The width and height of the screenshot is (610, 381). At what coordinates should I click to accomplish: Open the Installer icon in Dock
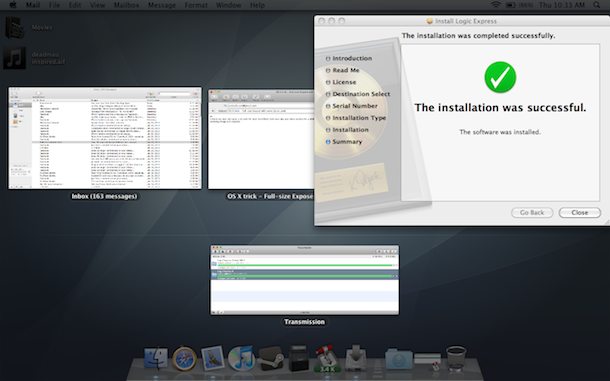coord(356,358)
